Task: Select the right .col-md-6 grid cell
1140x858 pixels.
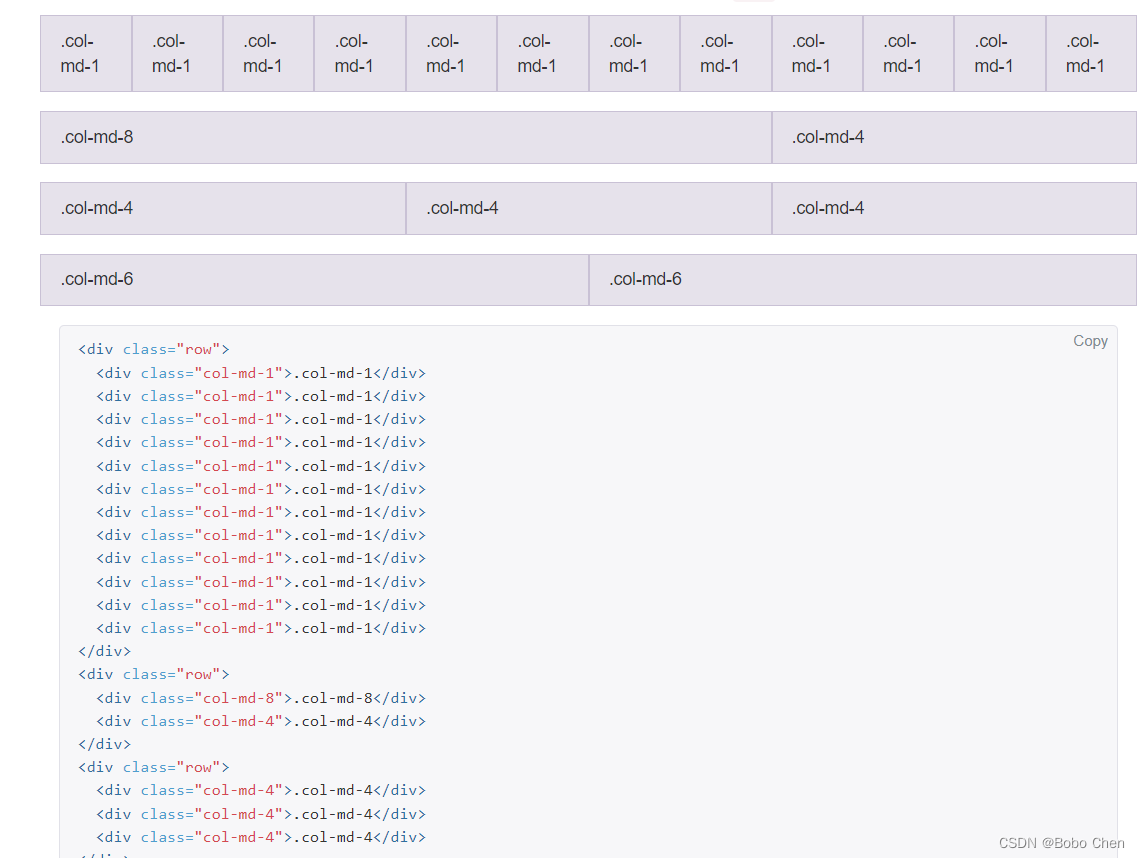Action: coord(862,279)
